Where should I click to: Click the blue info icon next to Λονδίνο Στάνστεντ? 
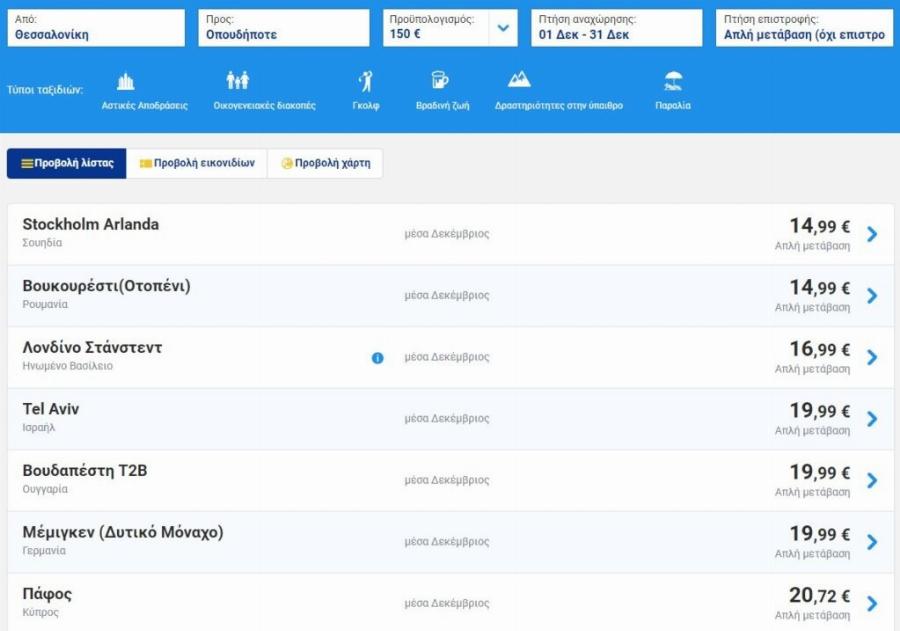coord(377,357)
